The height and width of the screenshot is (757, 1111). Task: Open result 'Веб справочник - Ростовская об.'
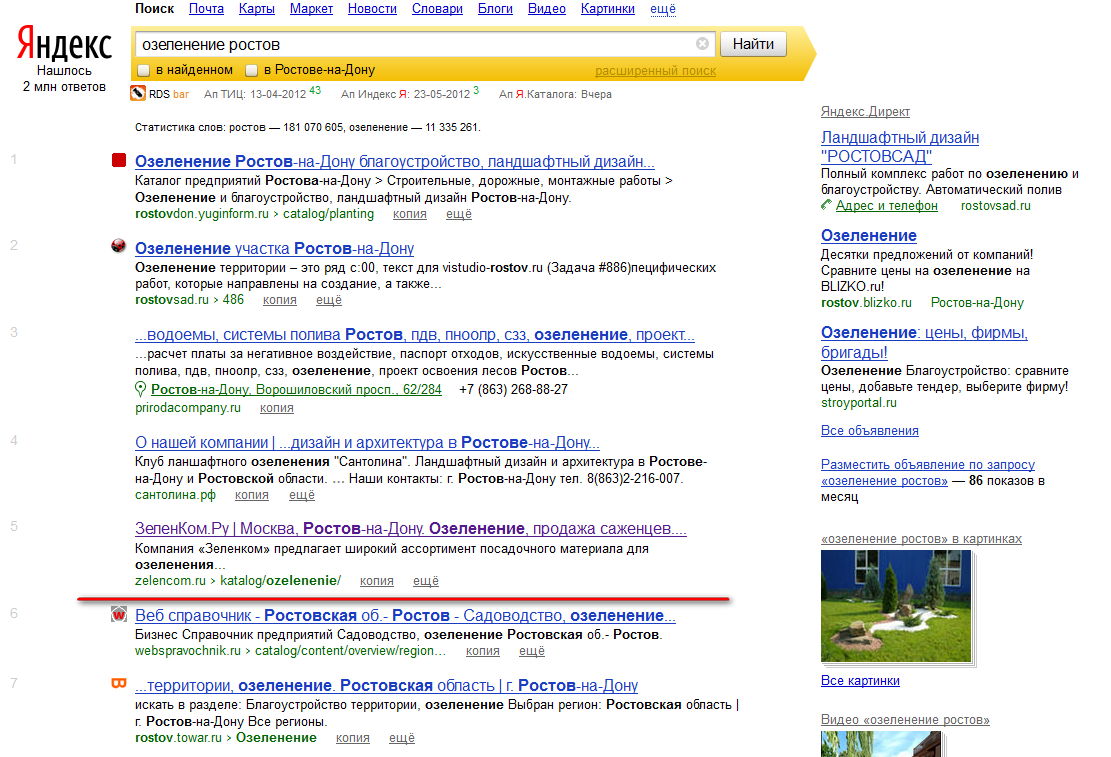pyautogui.click(x=405, y=615)
